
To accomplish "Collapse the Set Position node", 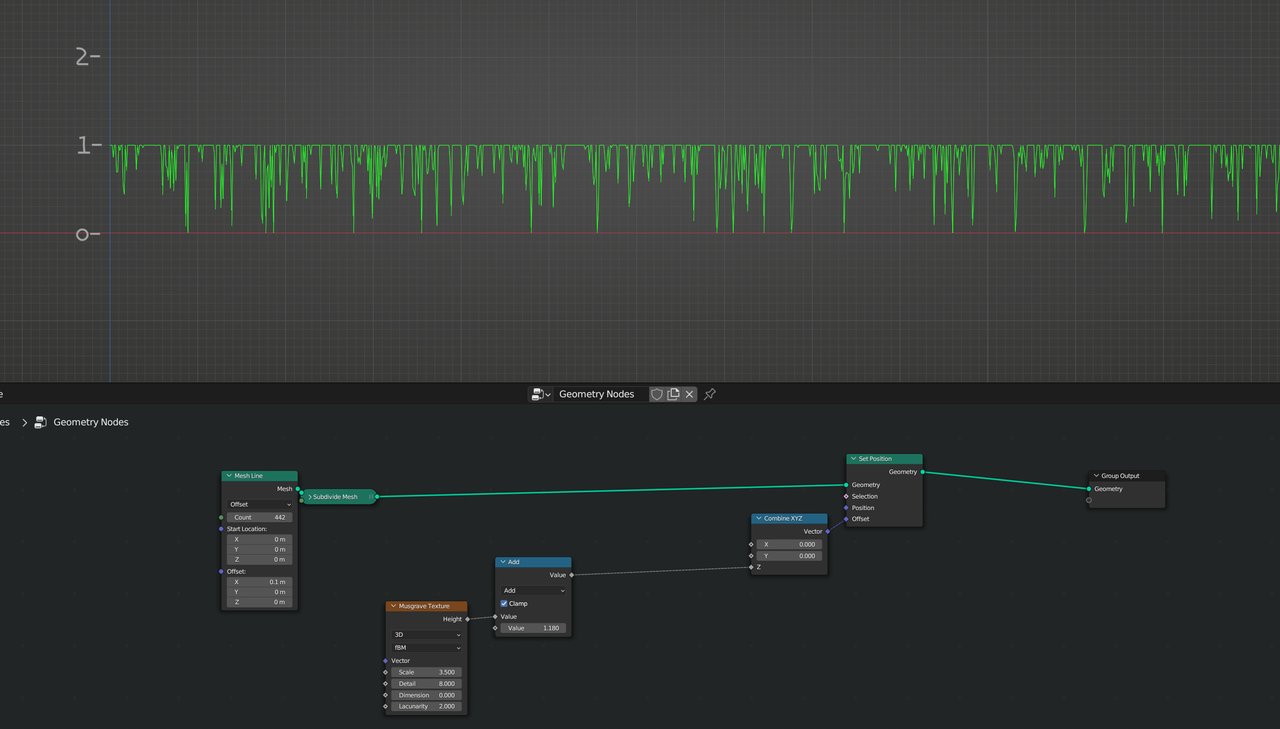I will pyautogui.click(x=852, y=459).
